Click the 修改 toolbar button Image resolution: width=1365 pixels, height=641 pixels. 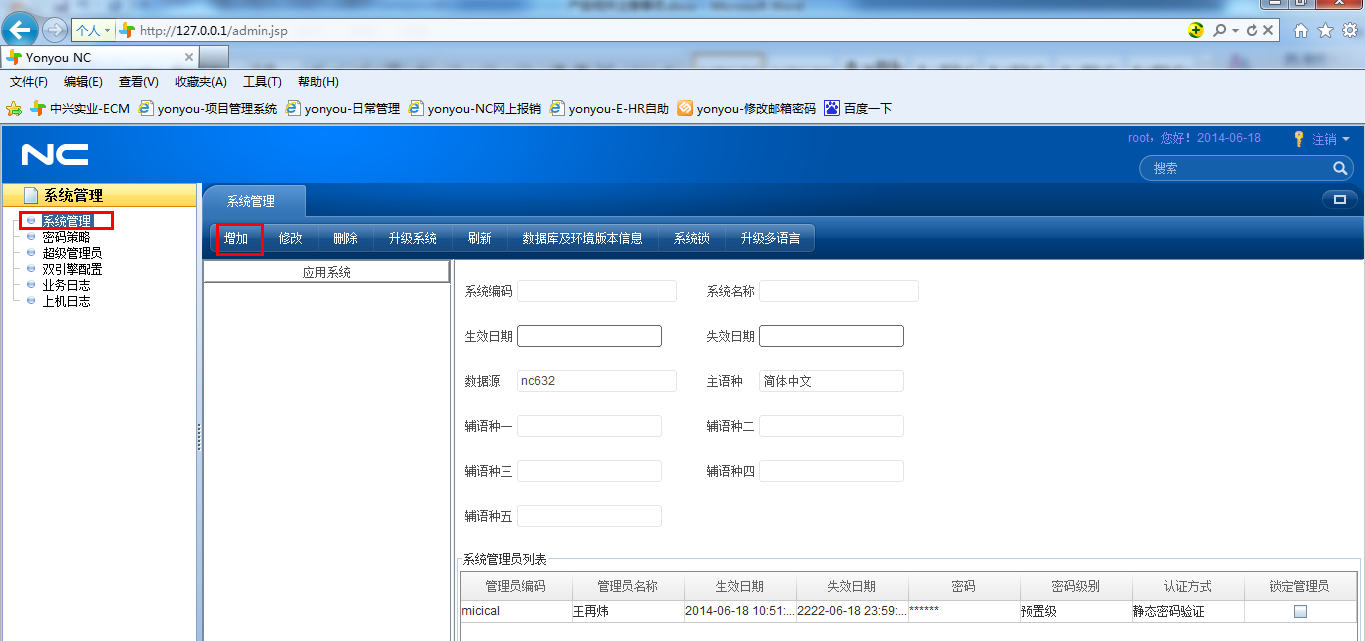[290, 238]
